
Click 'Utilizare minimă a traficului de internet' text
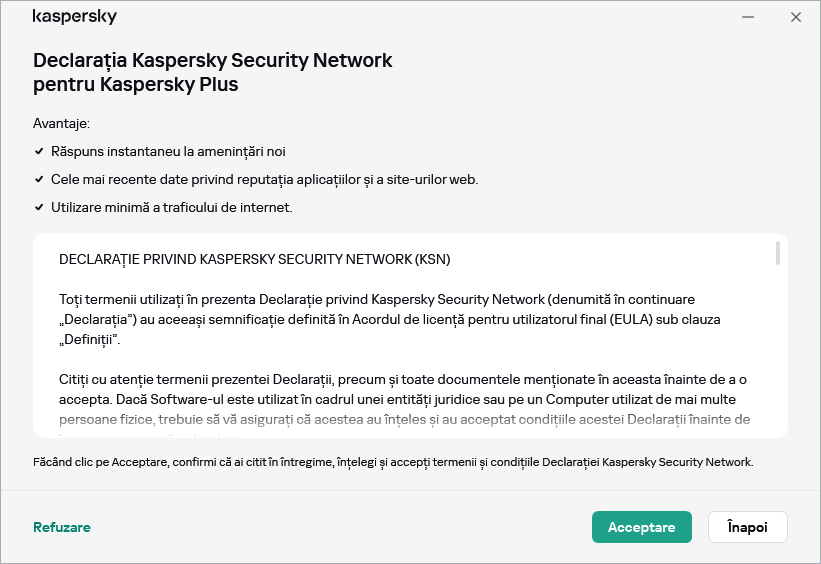click(x=171, y=208)
